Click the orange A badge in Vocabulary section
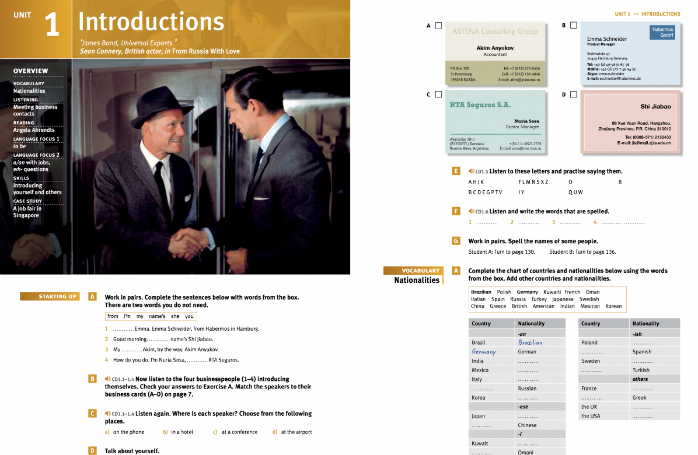 pyautogui.click(x=456, y=270)
